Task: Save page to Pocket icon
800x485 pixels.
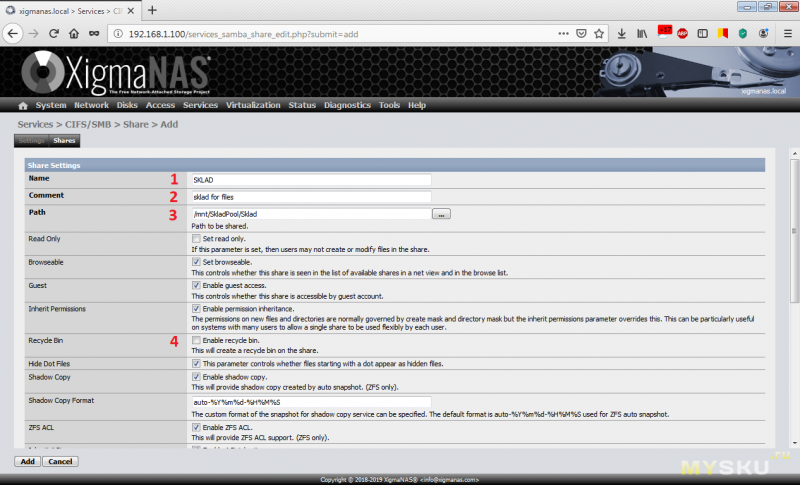Action: (x=581, y=34)
